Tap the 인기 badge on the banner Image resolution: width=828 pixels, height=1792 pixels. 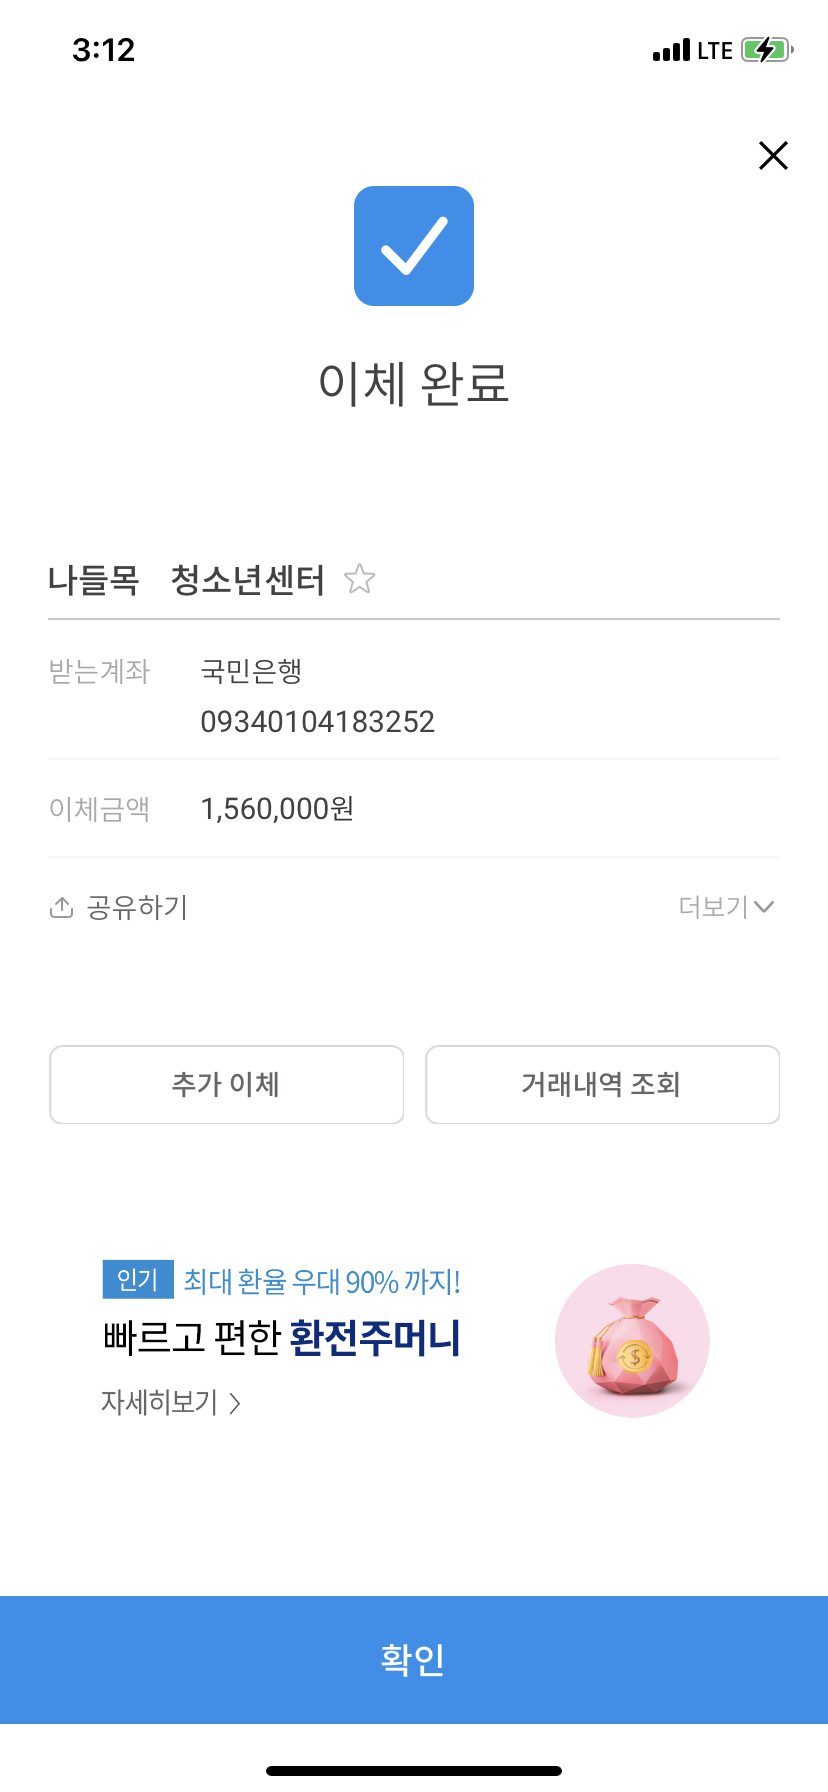[138, 1280]
